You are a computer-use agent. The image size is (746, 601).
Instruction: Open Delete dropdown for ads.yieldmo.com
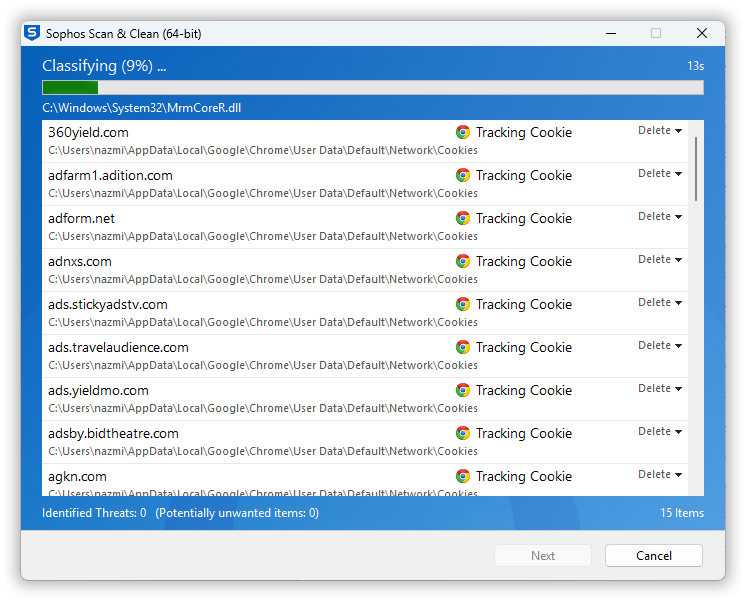(x=660, y=388)
